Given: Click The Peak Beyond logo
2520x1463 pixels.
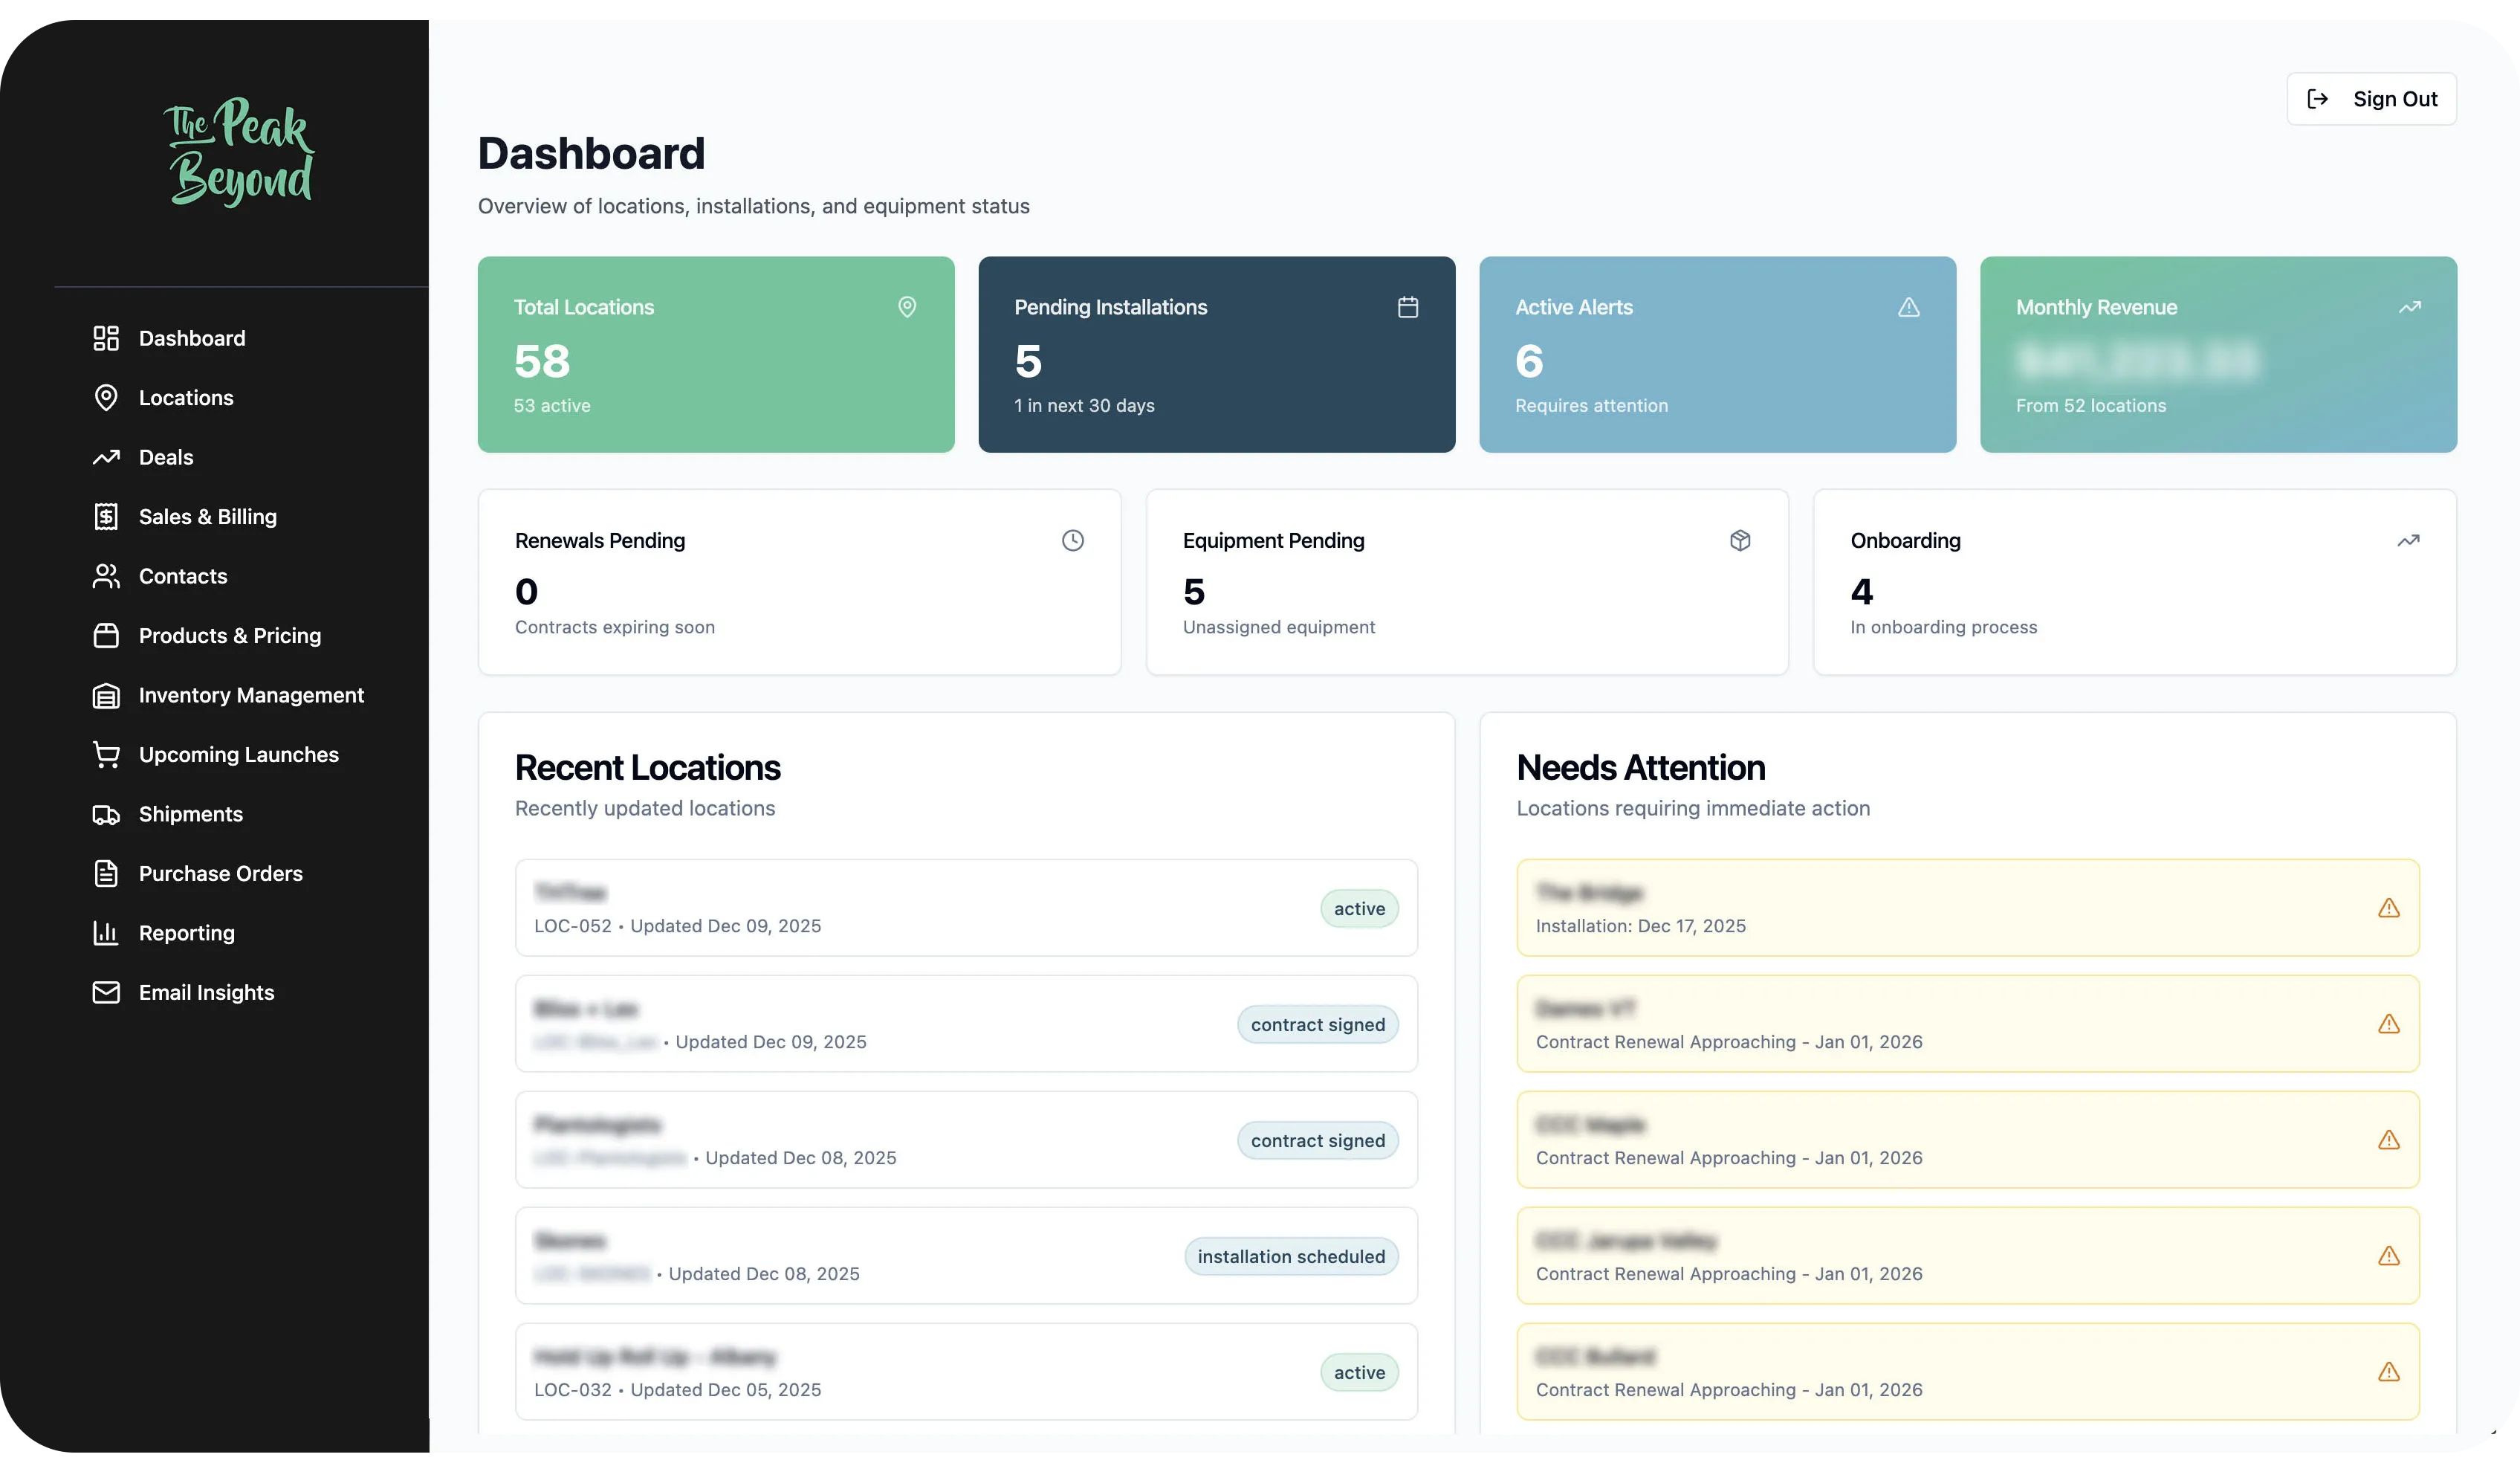Looking at the screenshot, I should point(239,150).
